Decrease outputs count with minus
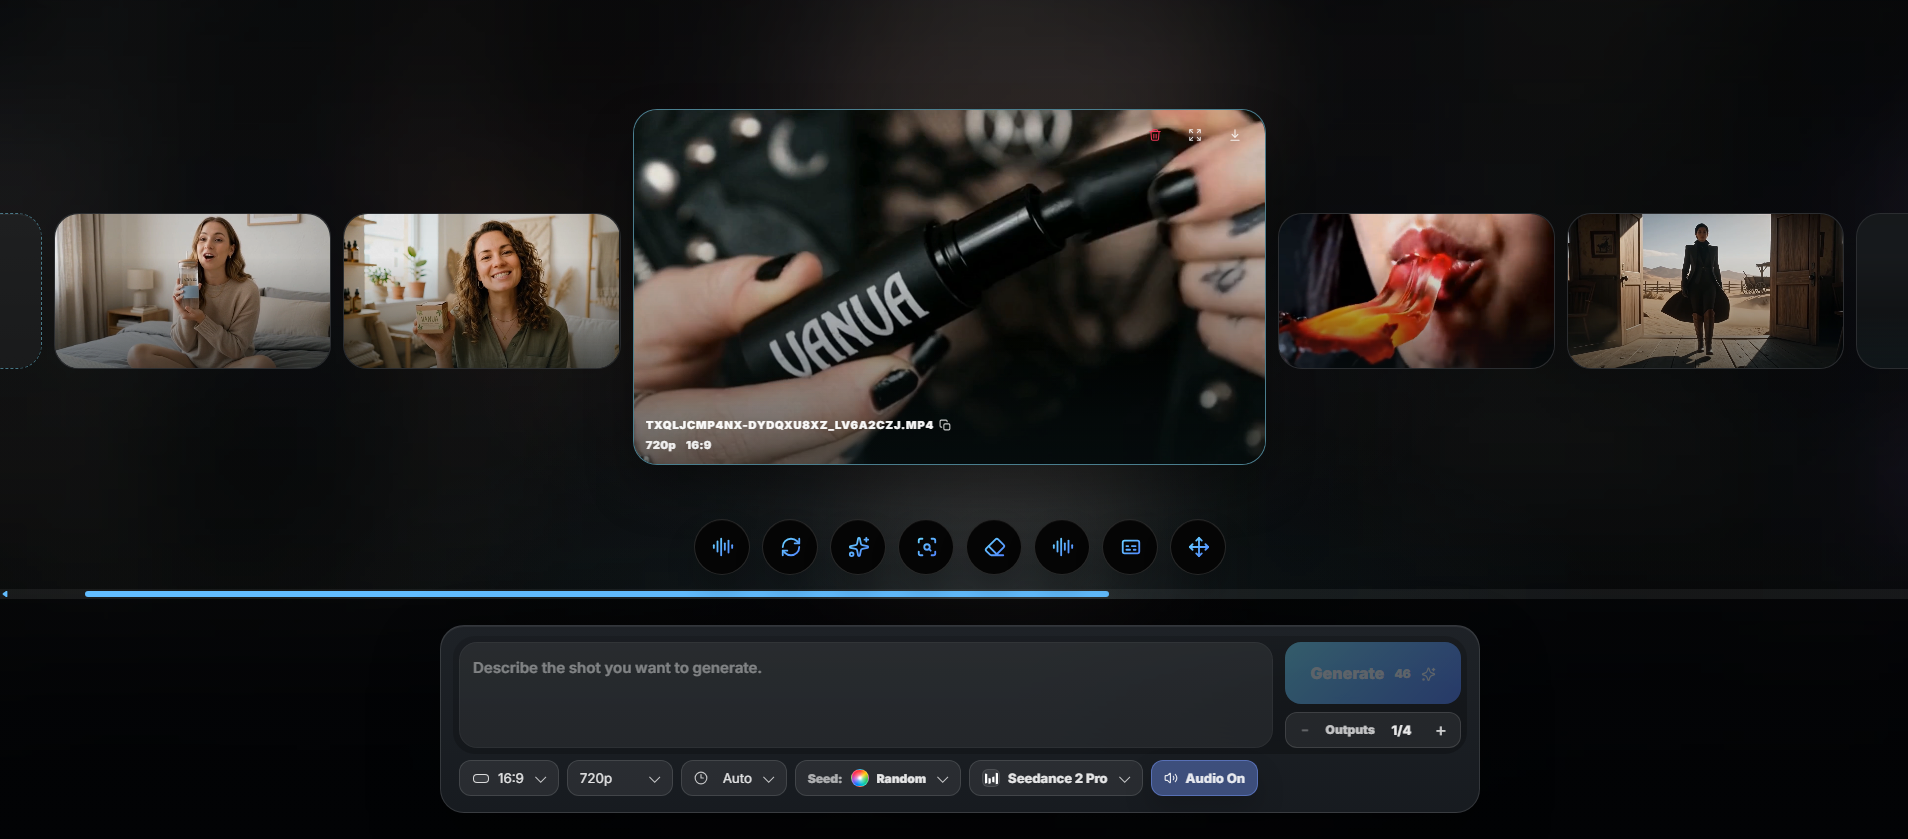The height and width of the screenshot is (839, 1908). pos(1305,731)
